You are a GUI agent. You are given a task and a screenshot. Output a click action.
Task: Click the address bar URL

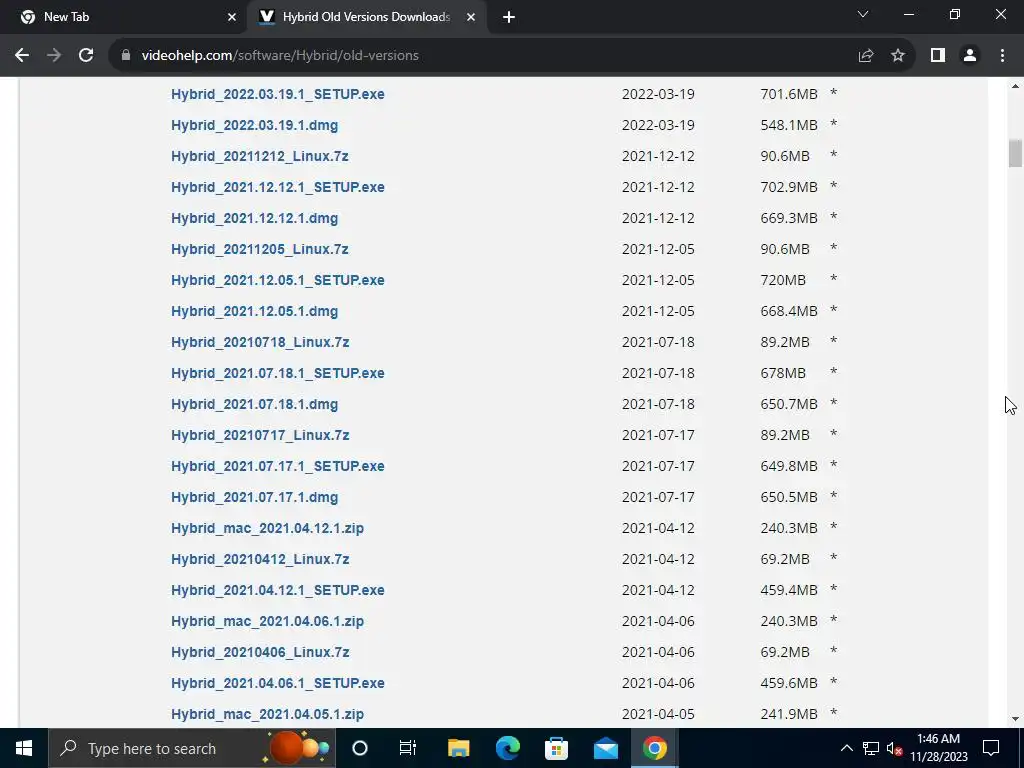[x=280, y=56]
